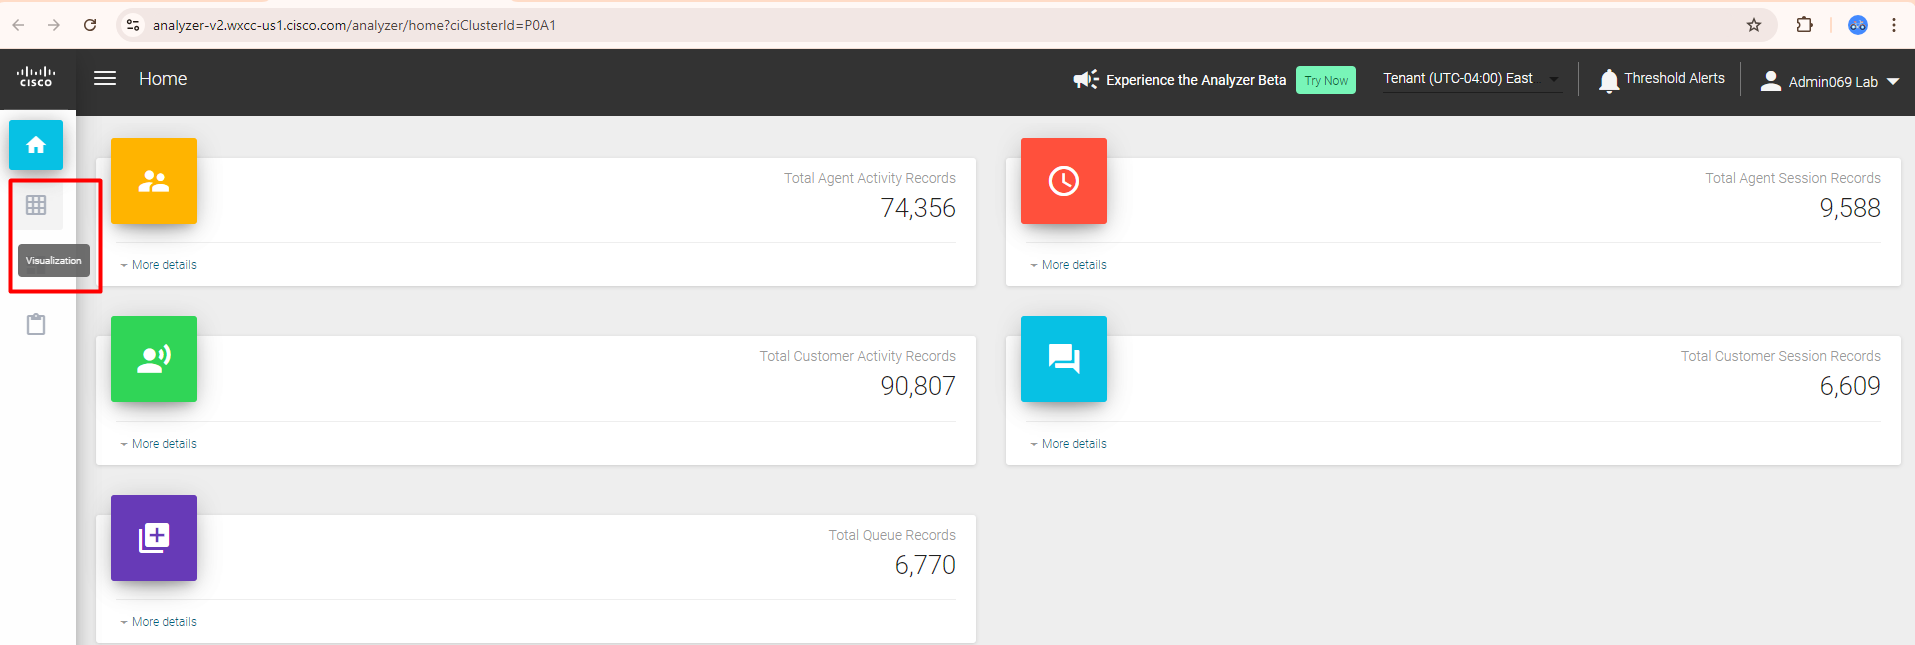The height and width of the screenshot is (645, 1915).
Task: Expand More details for Agent Session Records
Action: click(x=1069, y=265)
